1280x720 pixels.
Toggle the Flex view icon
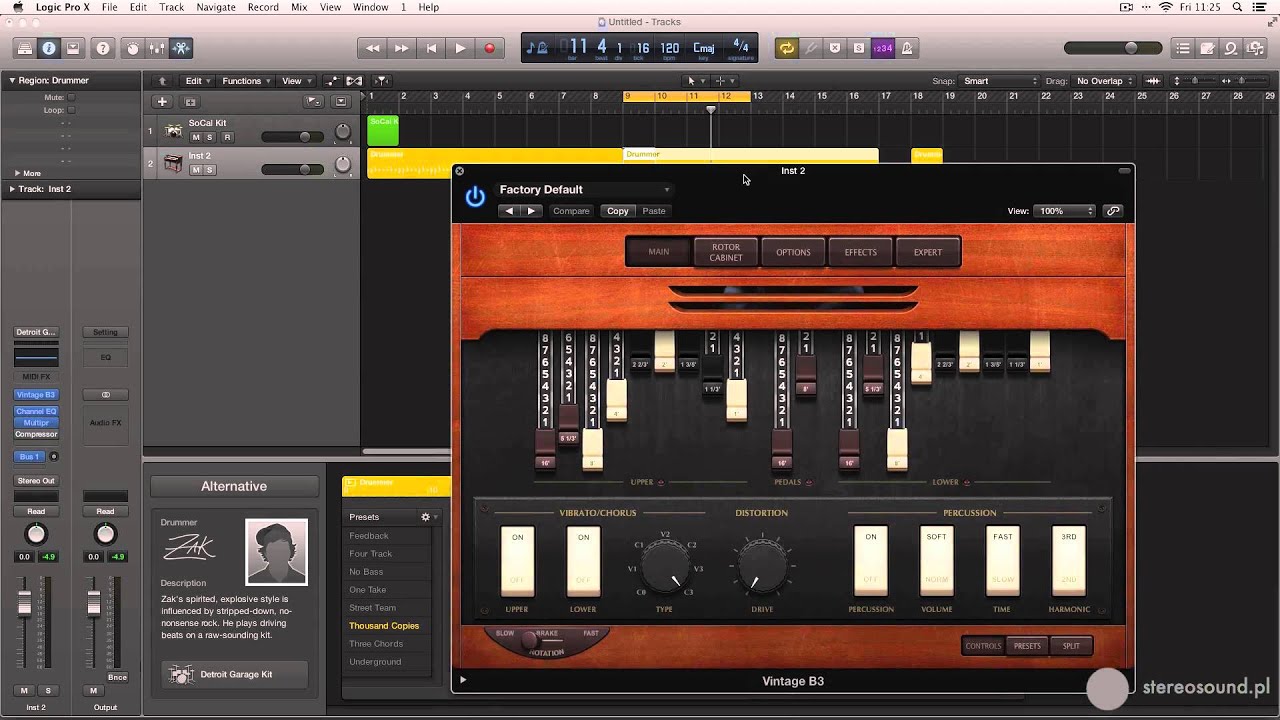(x=353, y=81)
